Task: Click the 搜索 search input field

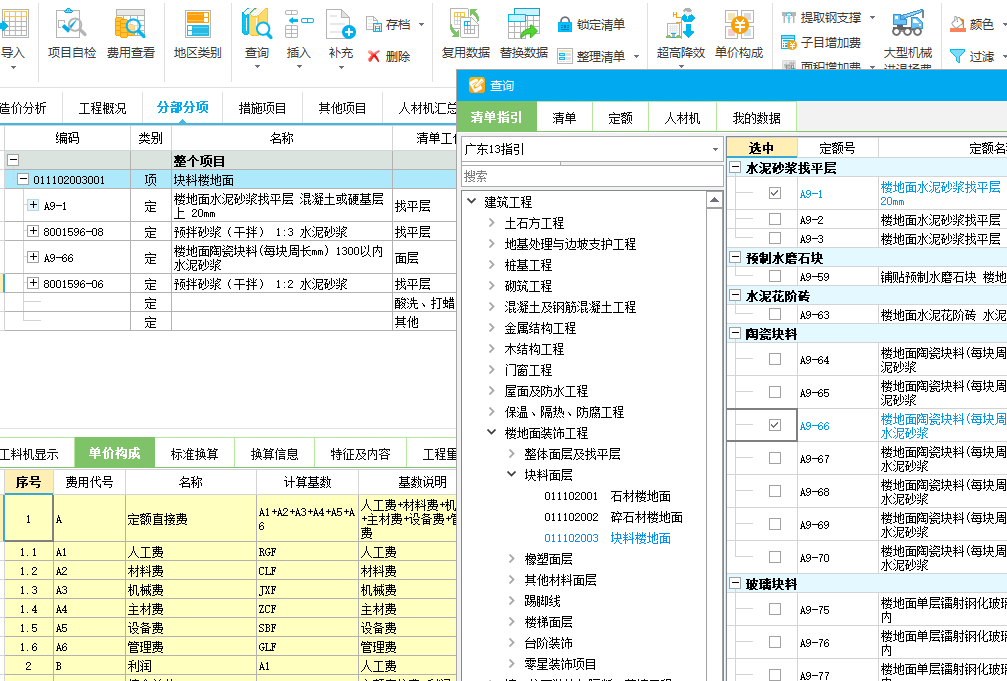Action: tap(592, 175)
